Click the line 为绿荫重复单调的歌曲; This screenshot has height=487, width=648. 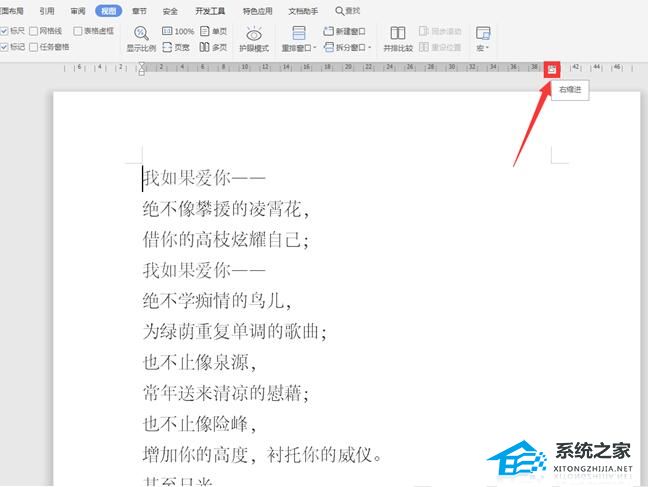click(235, 332)
